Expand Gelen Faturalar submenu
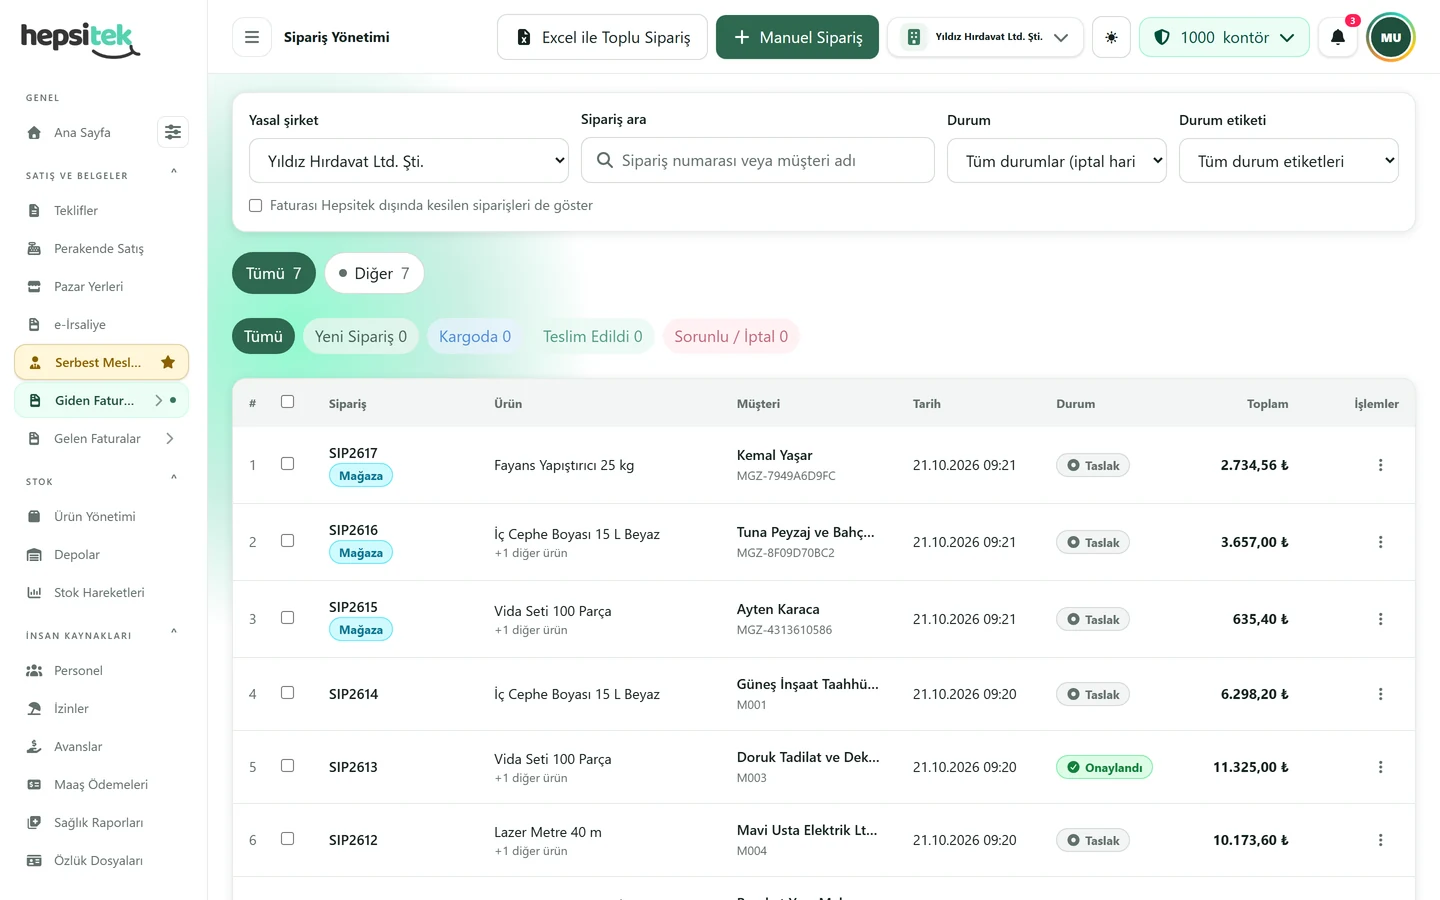1440x900 pixels. 170,438
